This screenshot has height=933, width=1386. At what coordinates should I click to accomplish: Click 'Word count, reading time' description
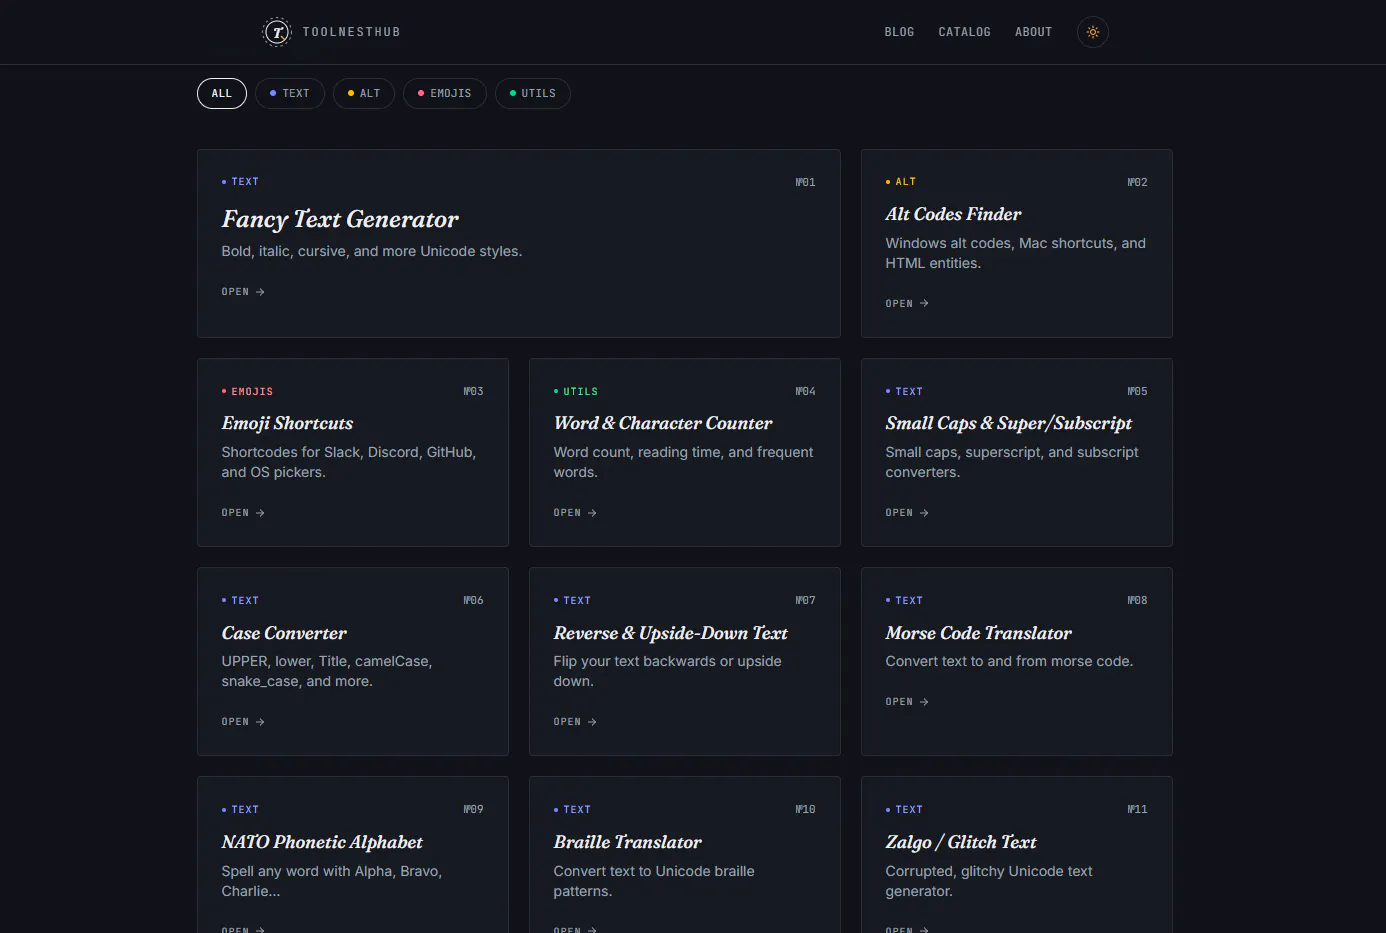click(683, 462)
